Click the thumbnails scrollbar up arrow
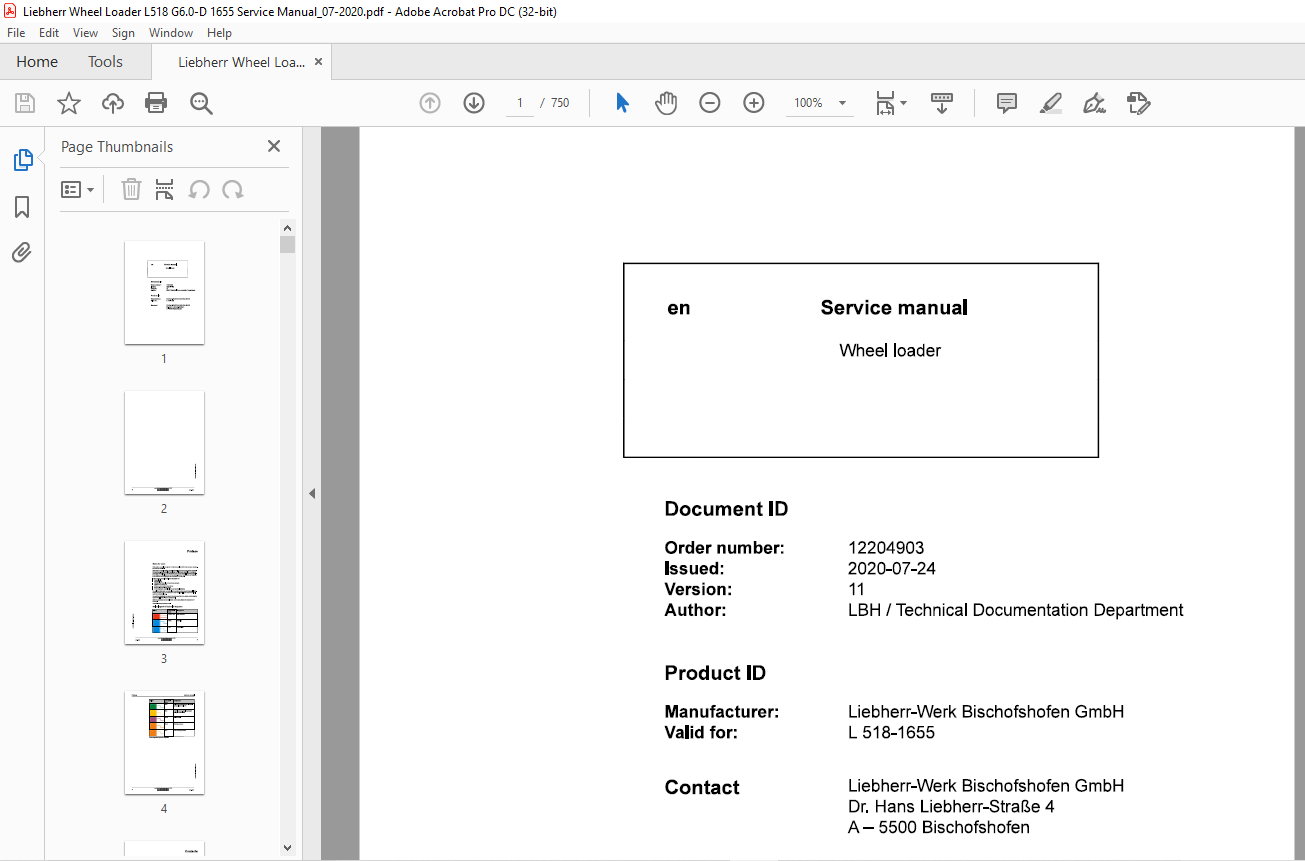This screenshot has width=1305, height=861. click(288, 227)
